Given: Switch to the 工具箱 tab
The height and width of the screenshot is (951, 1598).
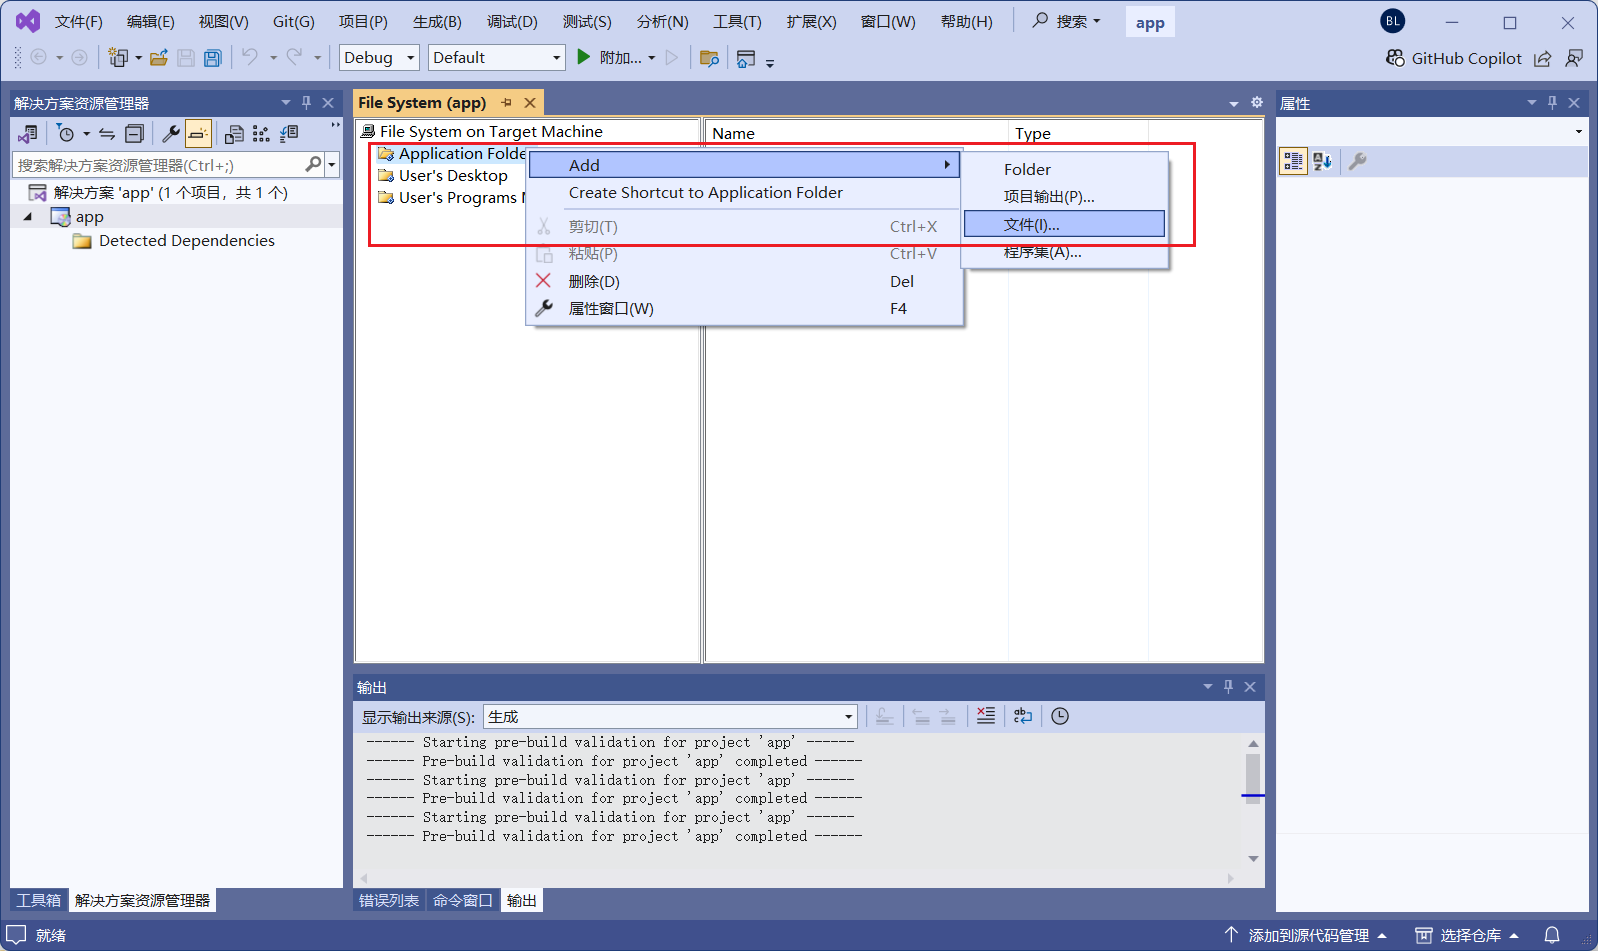Looking at the screenshot, I should point(39,900).
